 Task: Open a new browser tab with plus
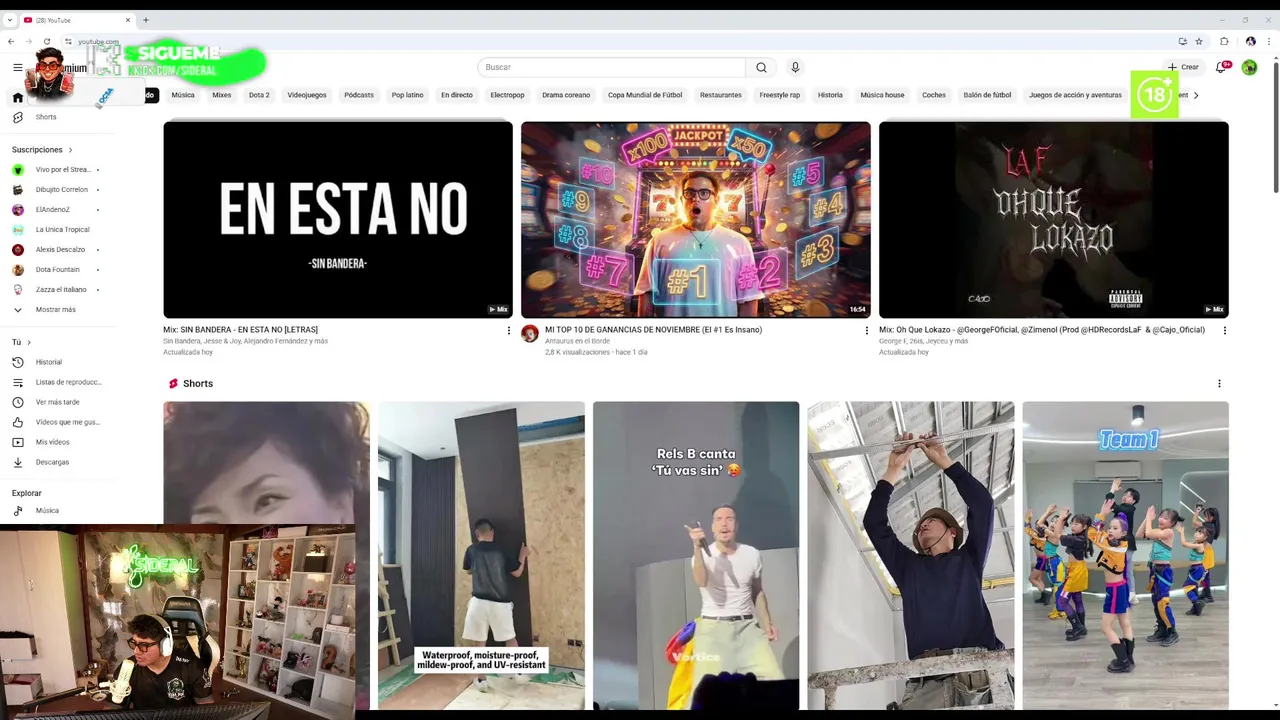point(146,20)
